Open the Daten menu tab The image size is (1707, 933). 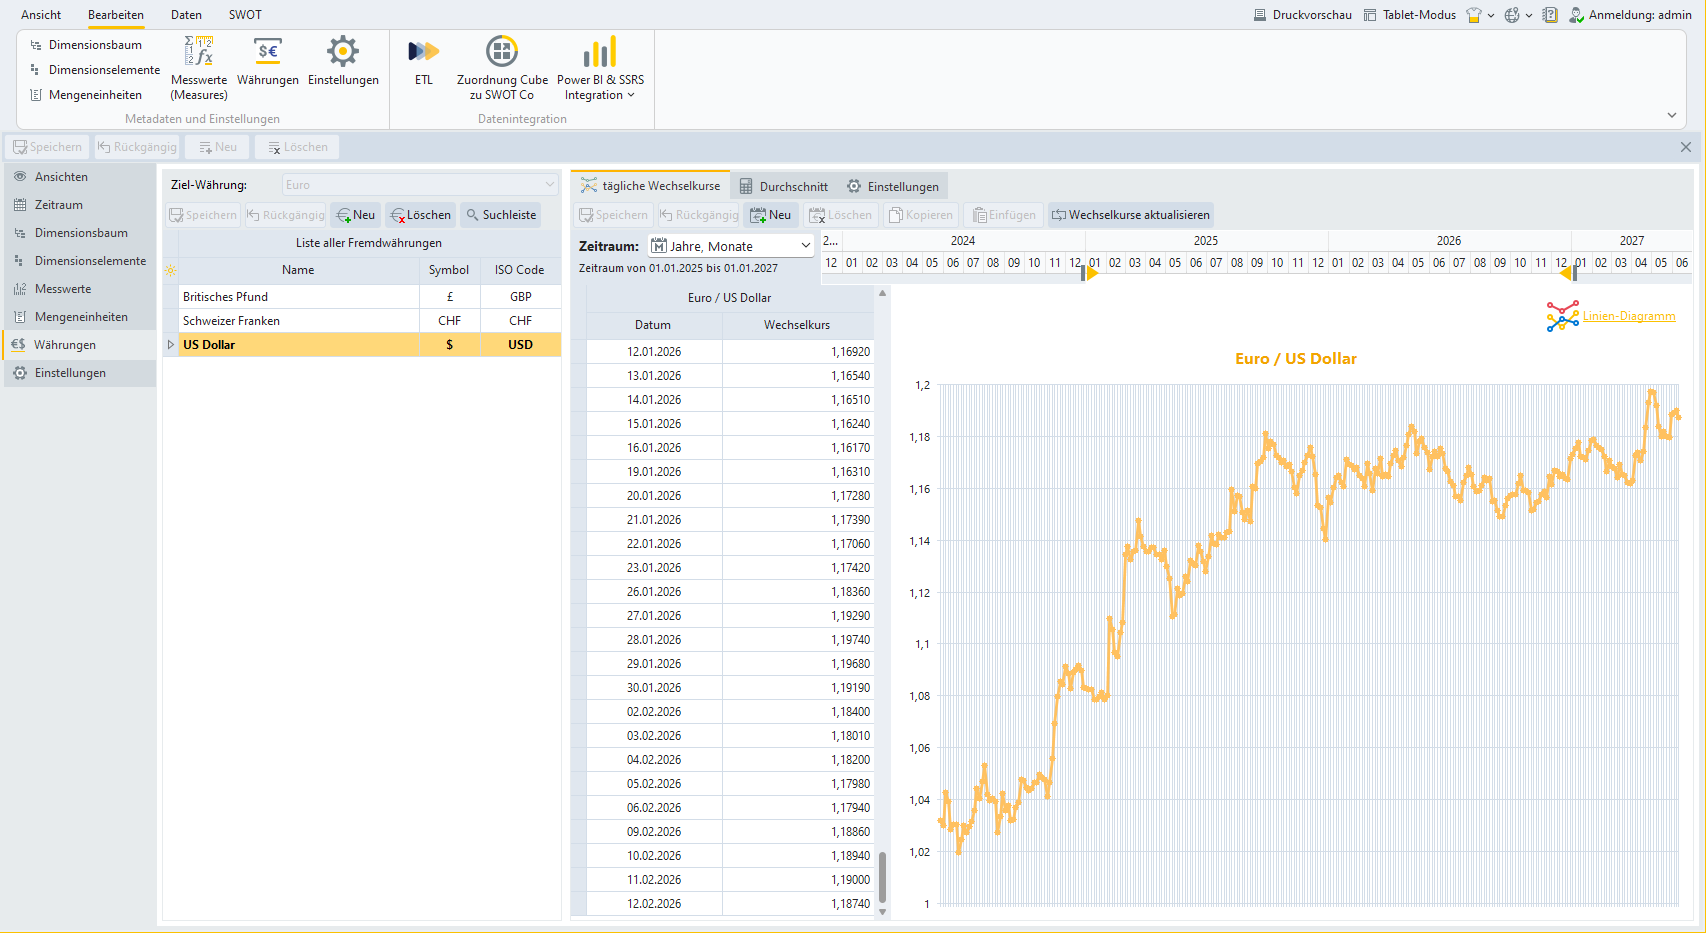click(186, 15)
